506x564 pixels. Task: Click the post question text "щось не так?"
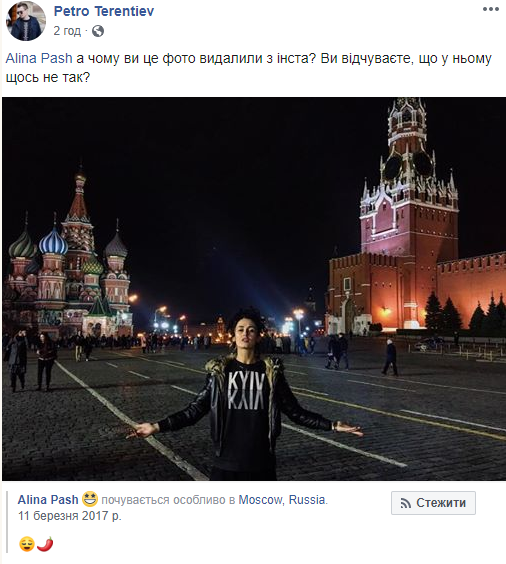47,77
